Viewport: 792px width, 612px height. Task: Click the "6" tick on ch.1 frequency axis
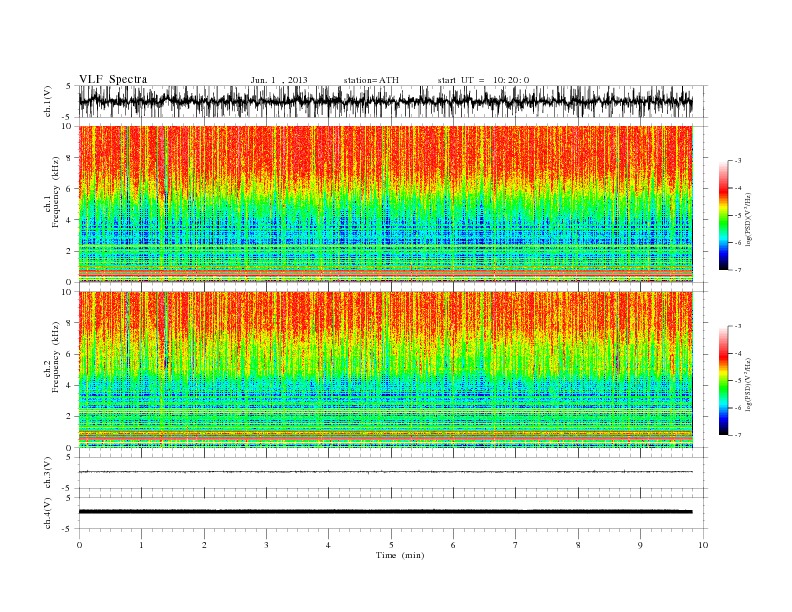69,189
